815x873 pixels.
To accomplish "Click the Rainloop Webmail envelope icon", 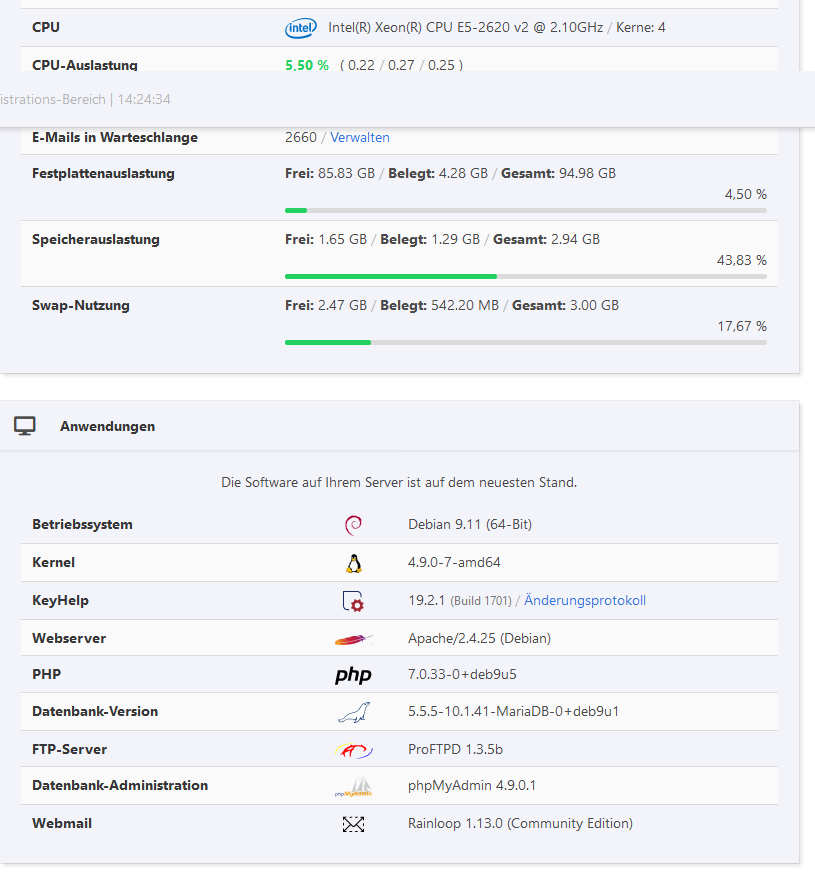I will click(353, 824).
